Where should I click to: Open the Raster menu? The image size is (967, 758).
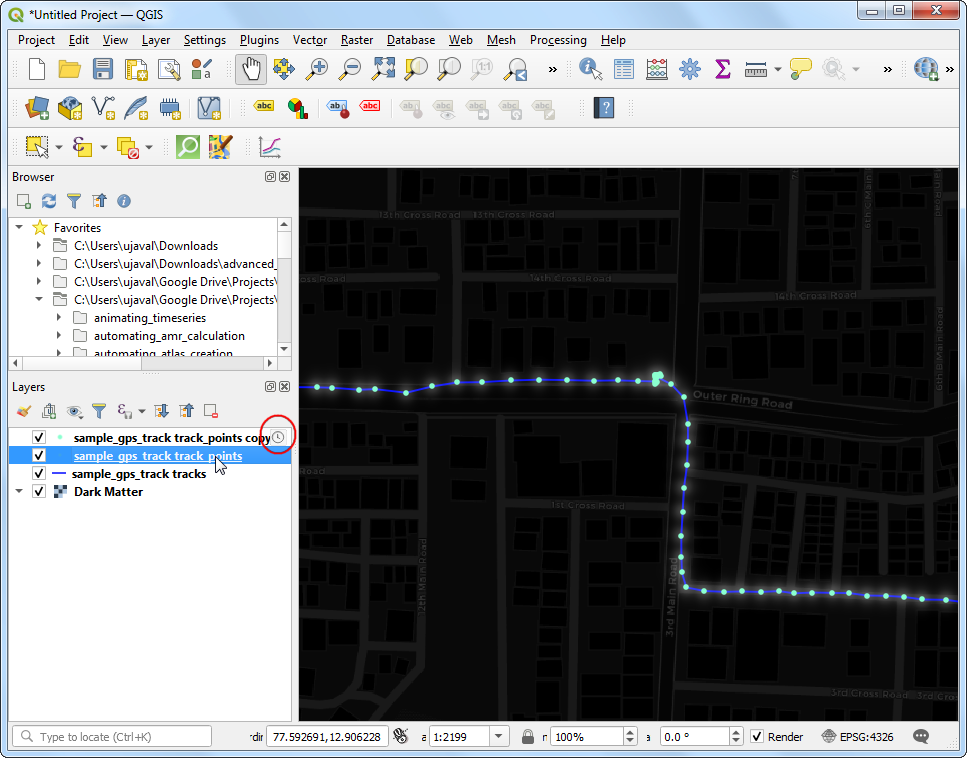(356, 40)
